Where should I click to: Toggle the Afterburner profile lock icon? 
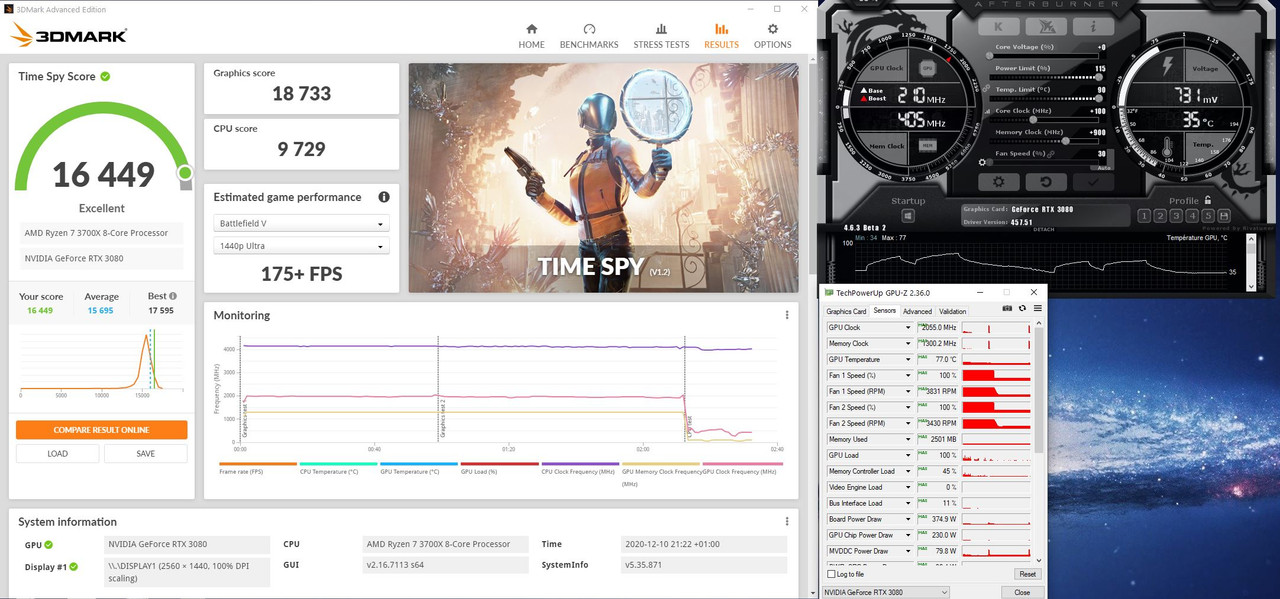(1208, 200)
